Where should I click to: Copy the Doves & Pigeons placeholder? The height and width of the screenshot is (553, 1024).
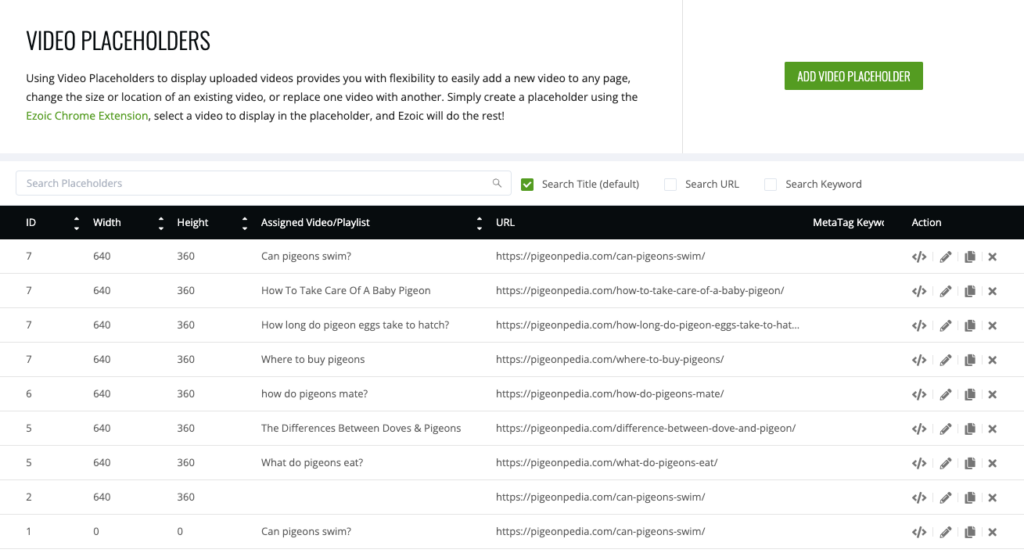pyautogui.click(x=970, y=429)
